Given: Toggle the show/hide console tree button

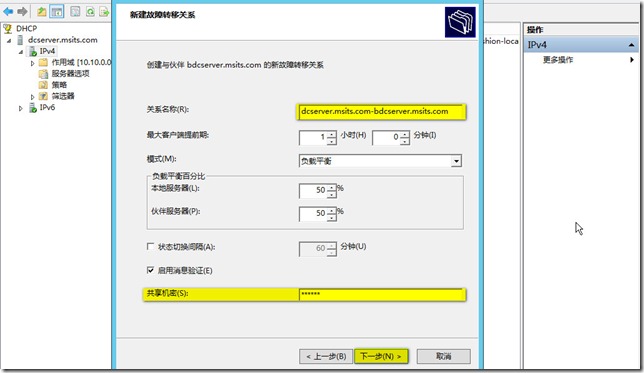Looking at the screenshot, I should click(x=57, y=12).
